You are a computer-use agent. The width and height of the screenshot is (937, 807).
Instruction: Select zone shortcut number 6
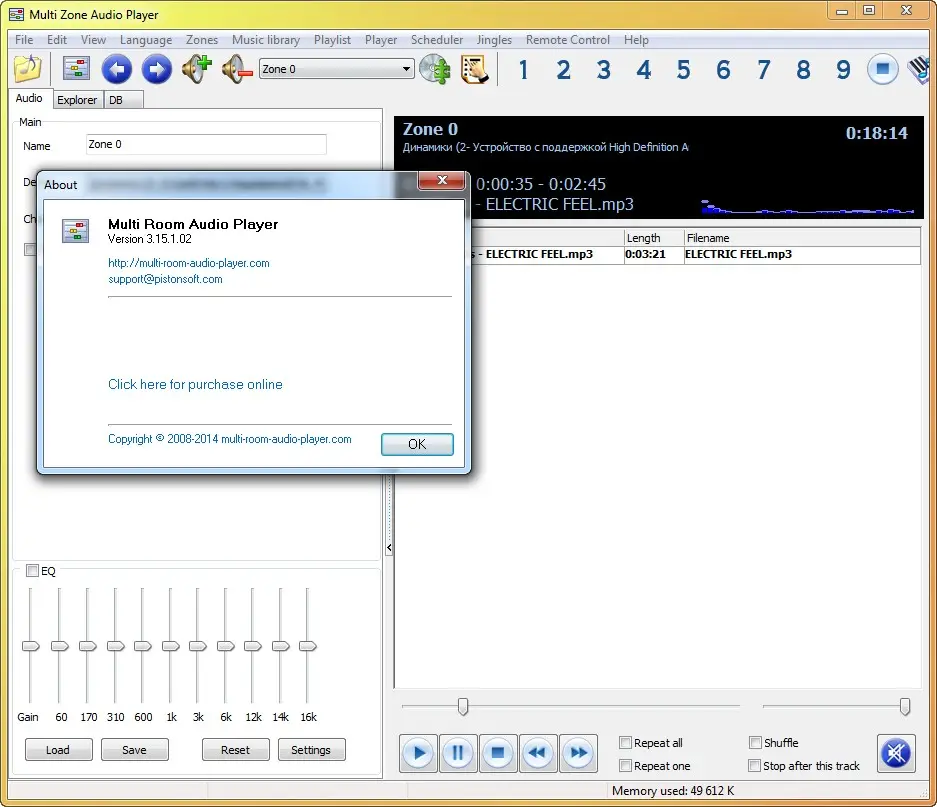coord(724,70)
